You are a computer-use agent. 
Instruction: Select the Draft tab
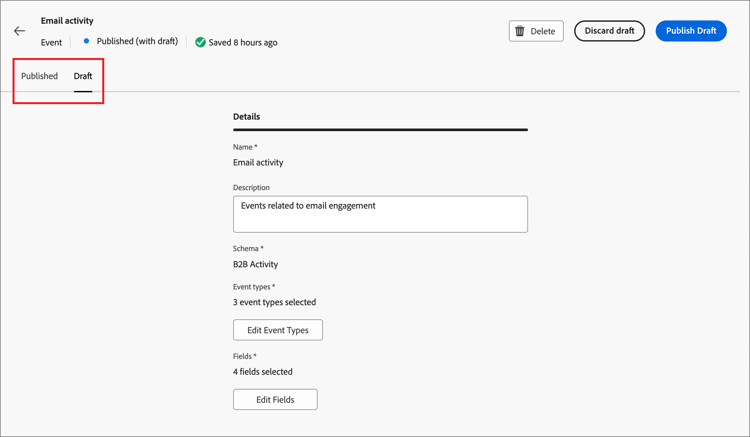83,76
